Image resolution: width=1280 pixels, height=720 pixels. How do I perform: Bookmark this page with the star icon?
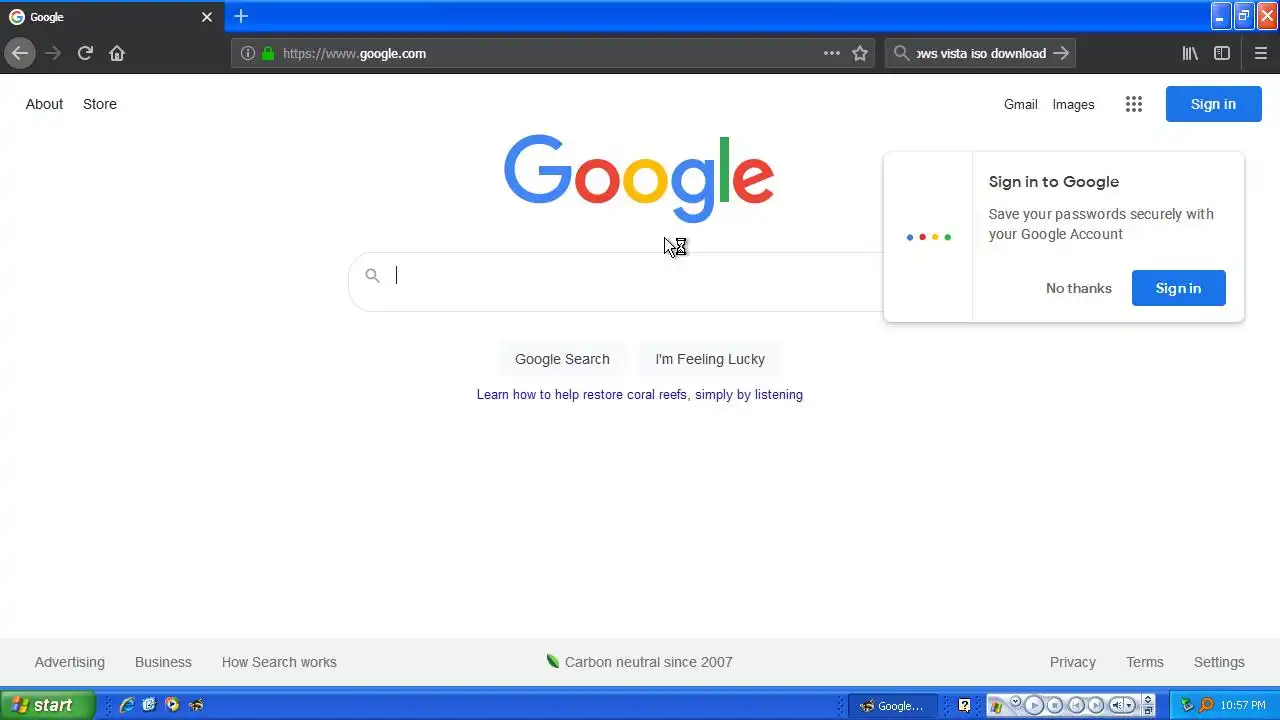coord(860,53)
